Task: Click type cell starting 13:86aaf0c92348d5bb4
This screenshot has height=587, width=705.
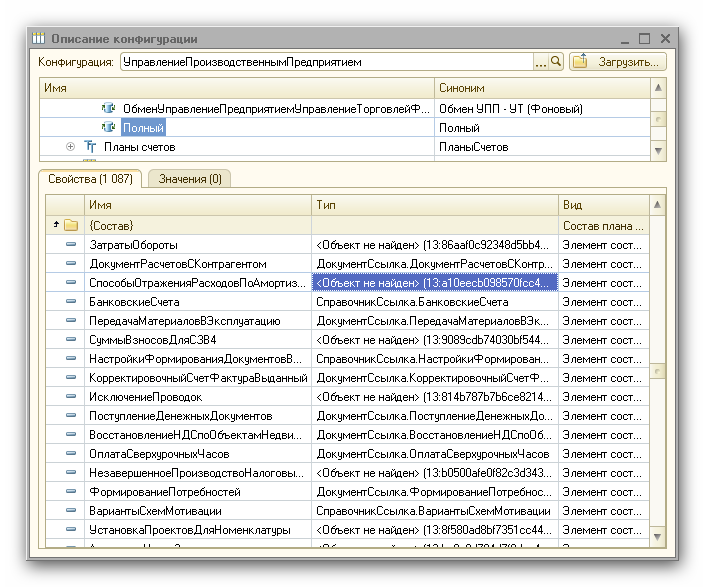Action: point(435,245)
